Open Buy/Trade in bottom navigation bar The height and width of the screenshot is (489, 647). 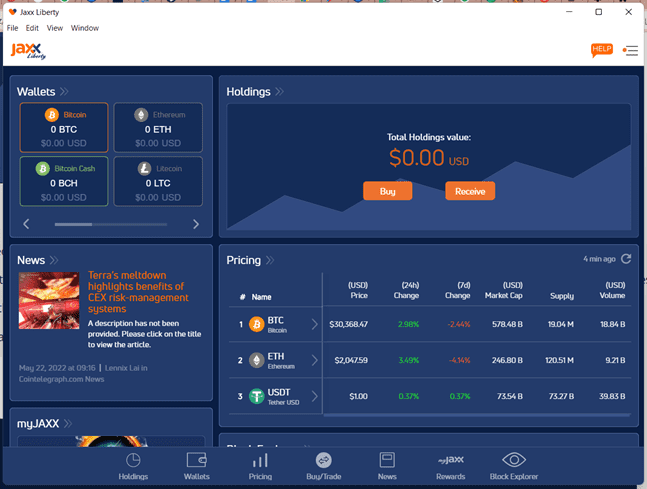(x=324, y=466)
